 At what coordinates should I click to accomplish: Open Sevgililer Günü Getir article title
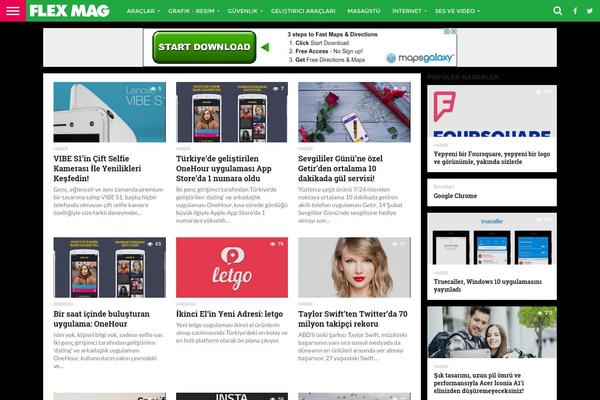340,168
